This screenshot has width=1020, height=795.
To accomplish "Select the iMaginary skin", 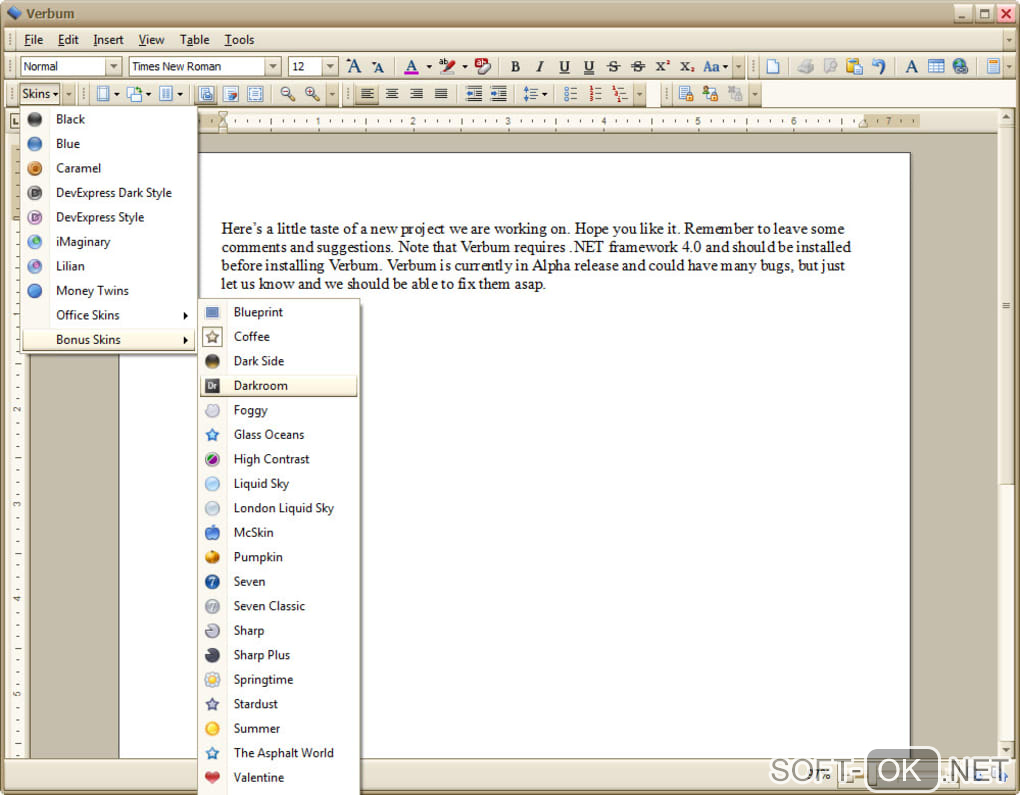I will [109, 241].
